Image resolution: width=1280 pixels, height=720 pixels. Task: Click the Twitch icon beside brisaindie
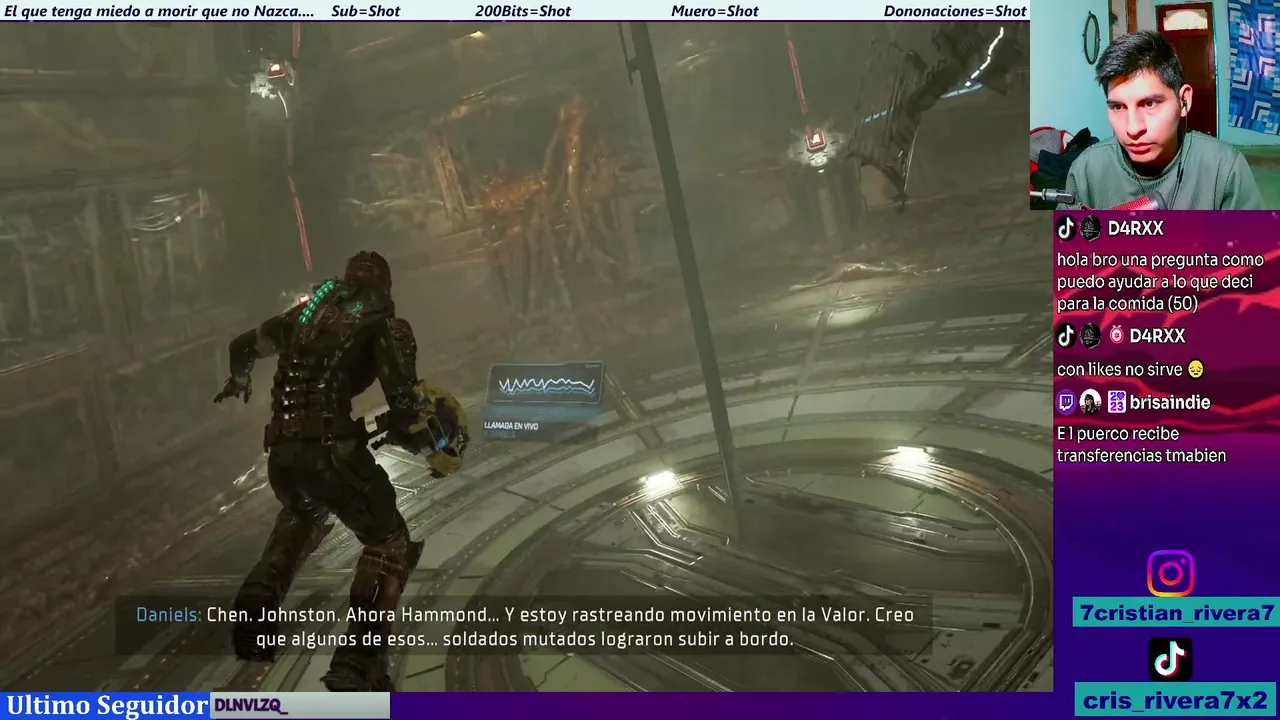click(1066, 403)
